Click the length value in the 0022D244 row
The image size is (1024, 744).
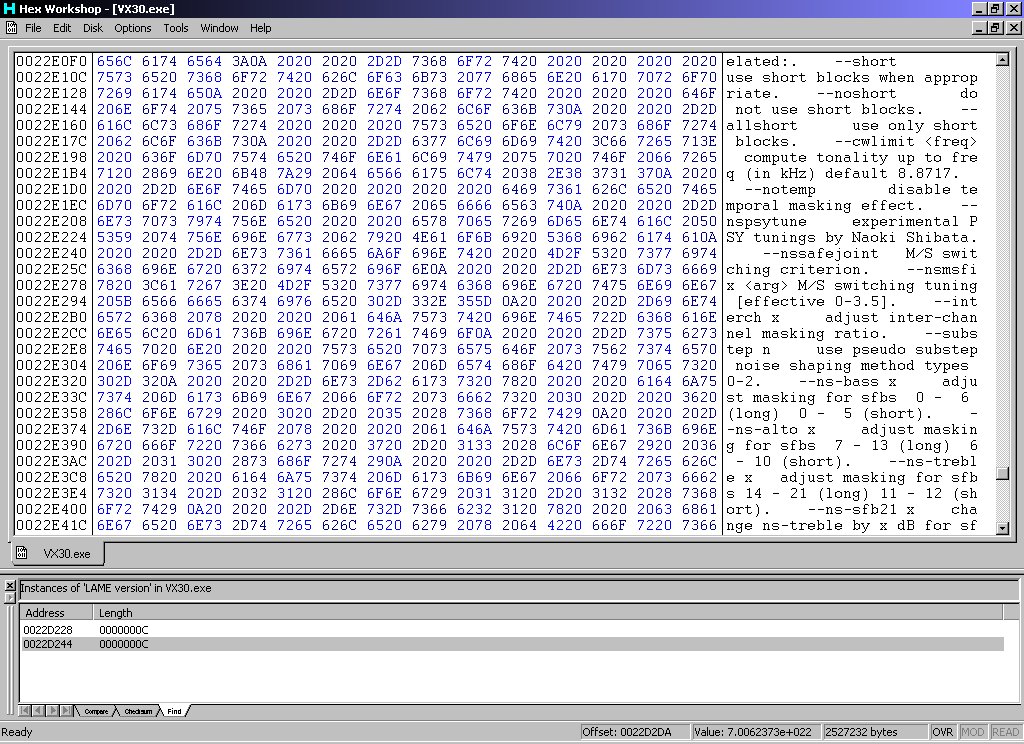tap(123, 644)
